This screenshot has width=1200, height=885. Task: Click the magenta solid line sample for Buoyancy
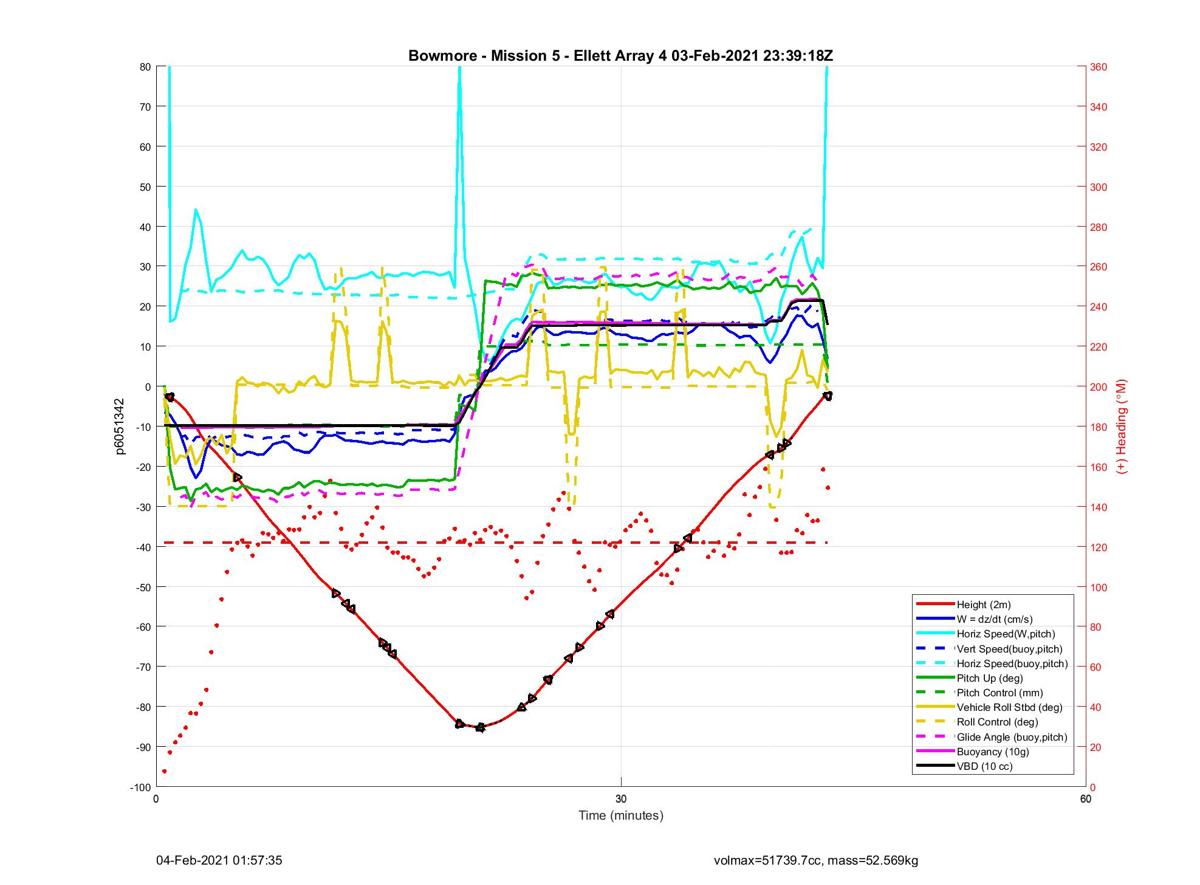[x=934, y=752]
